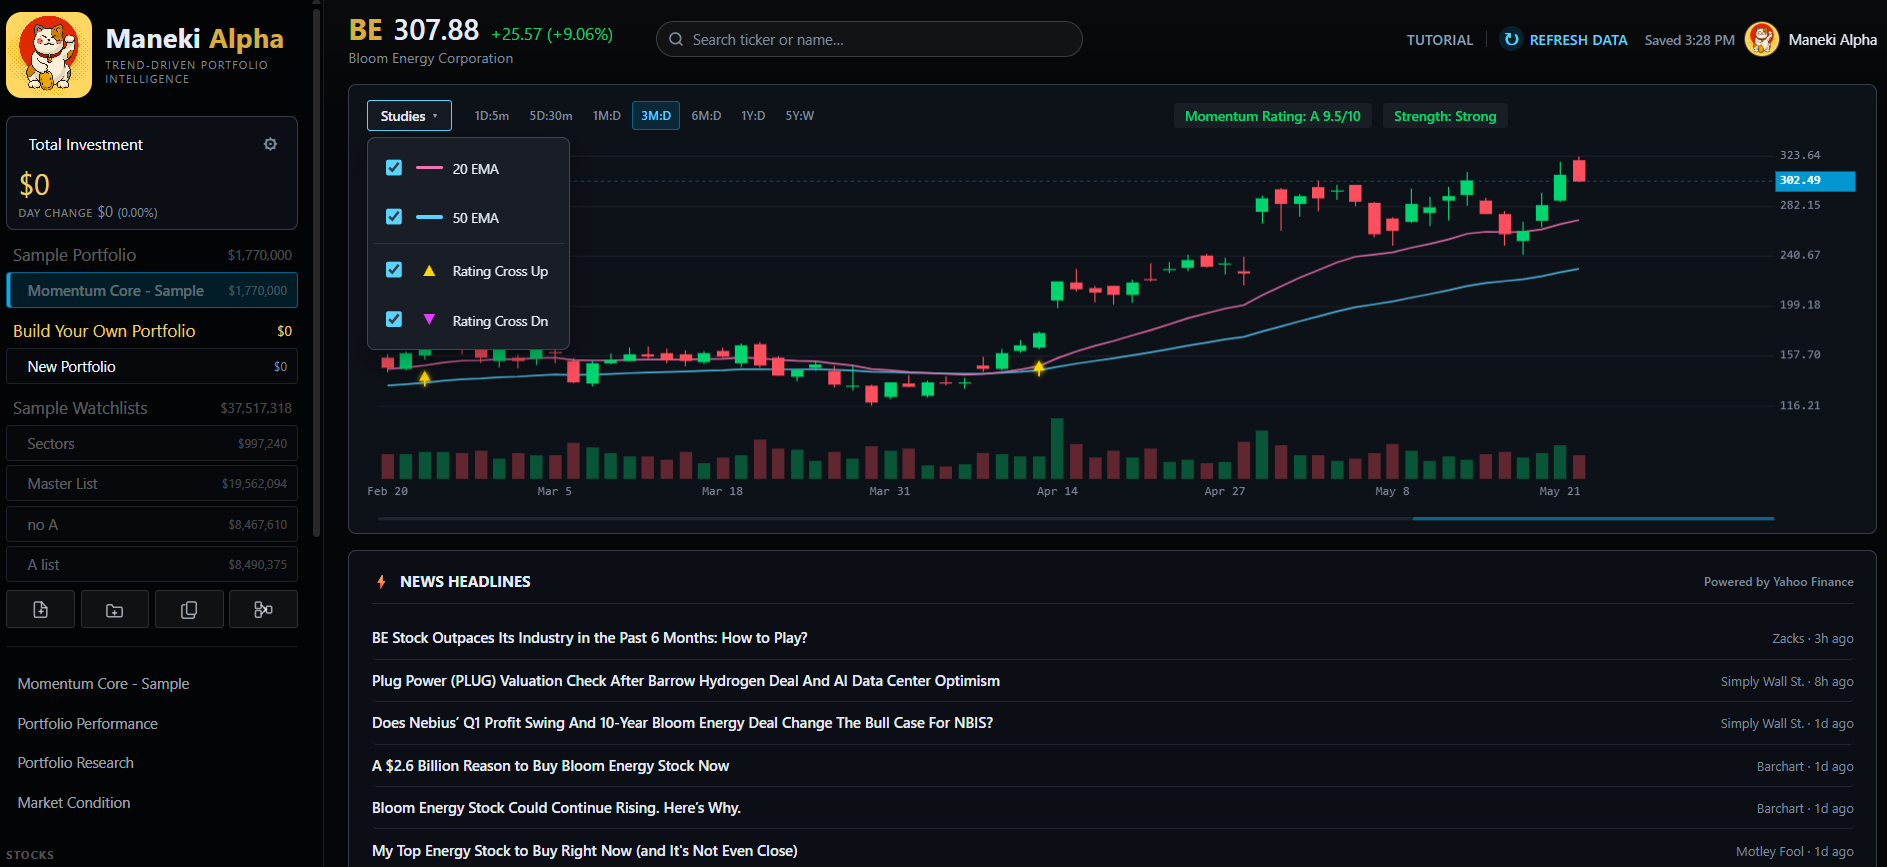
Task: Click the search magnifier icon
Action: (x=676, y=39)
